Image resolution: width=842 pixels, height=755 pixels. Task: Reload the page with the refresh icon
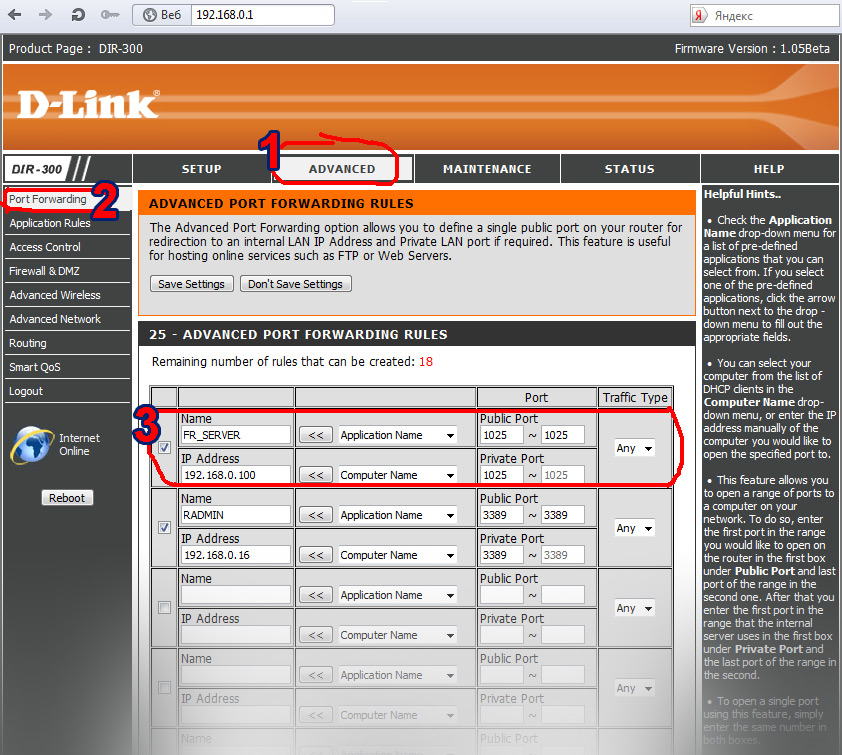click(78, 16)
